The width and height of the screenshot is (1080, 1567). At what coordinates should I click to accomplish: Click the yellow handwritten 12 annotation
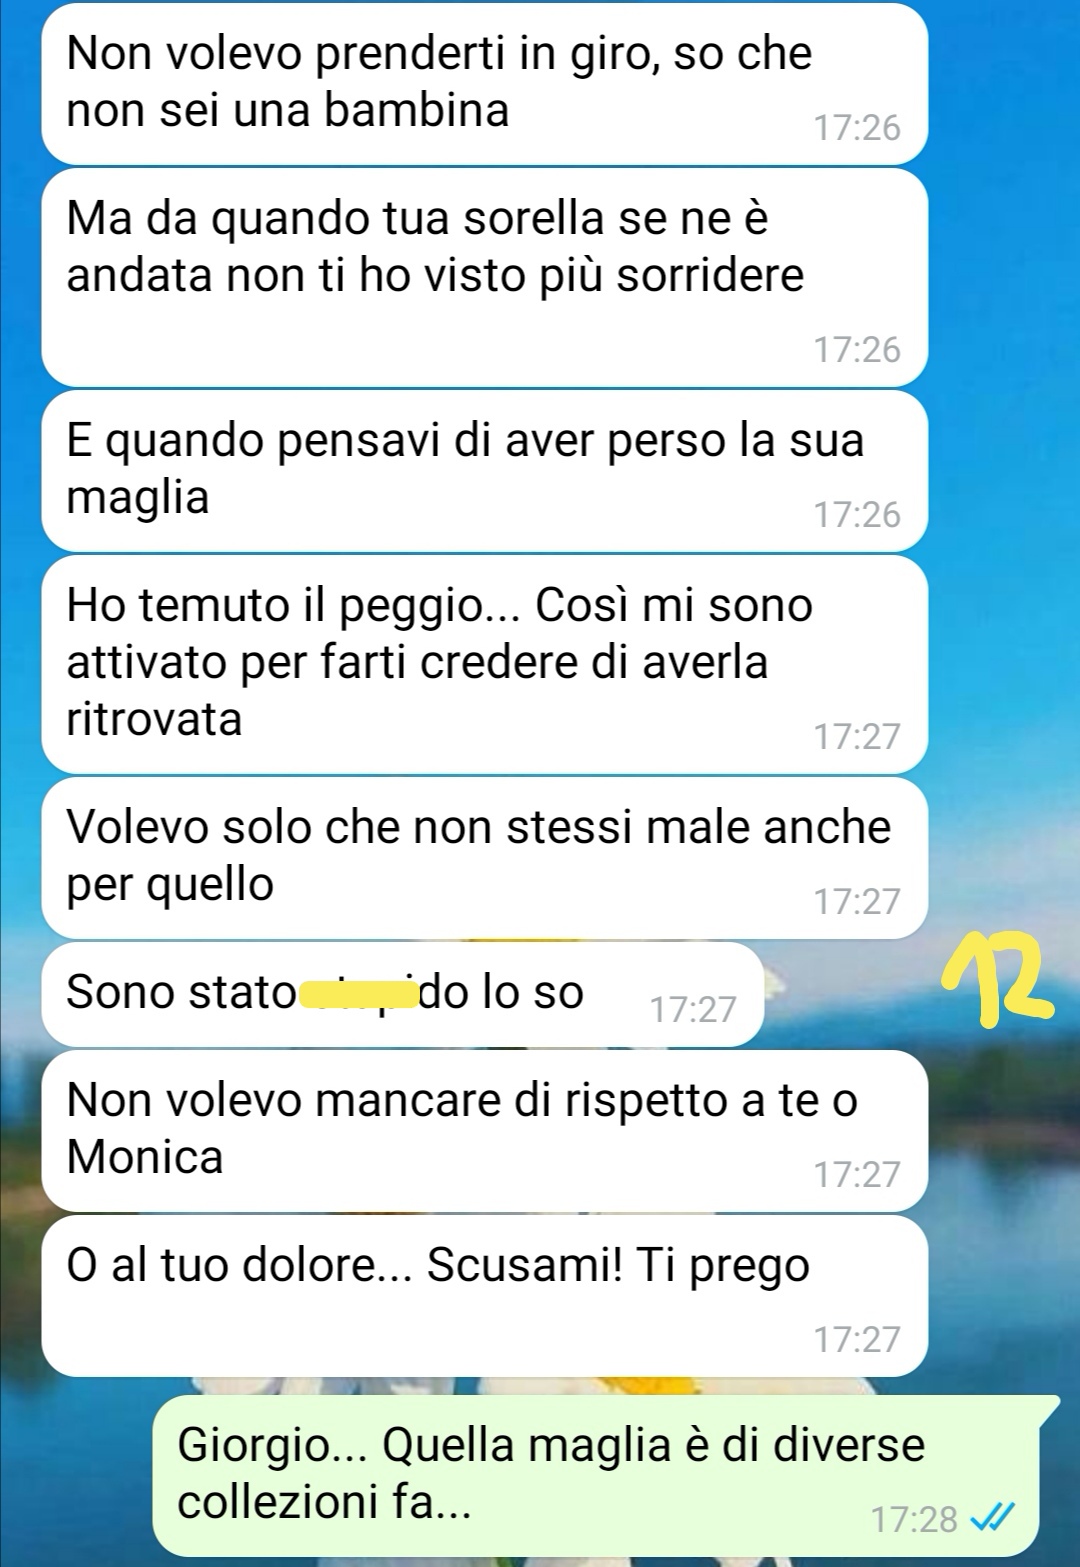coord(999,982)
